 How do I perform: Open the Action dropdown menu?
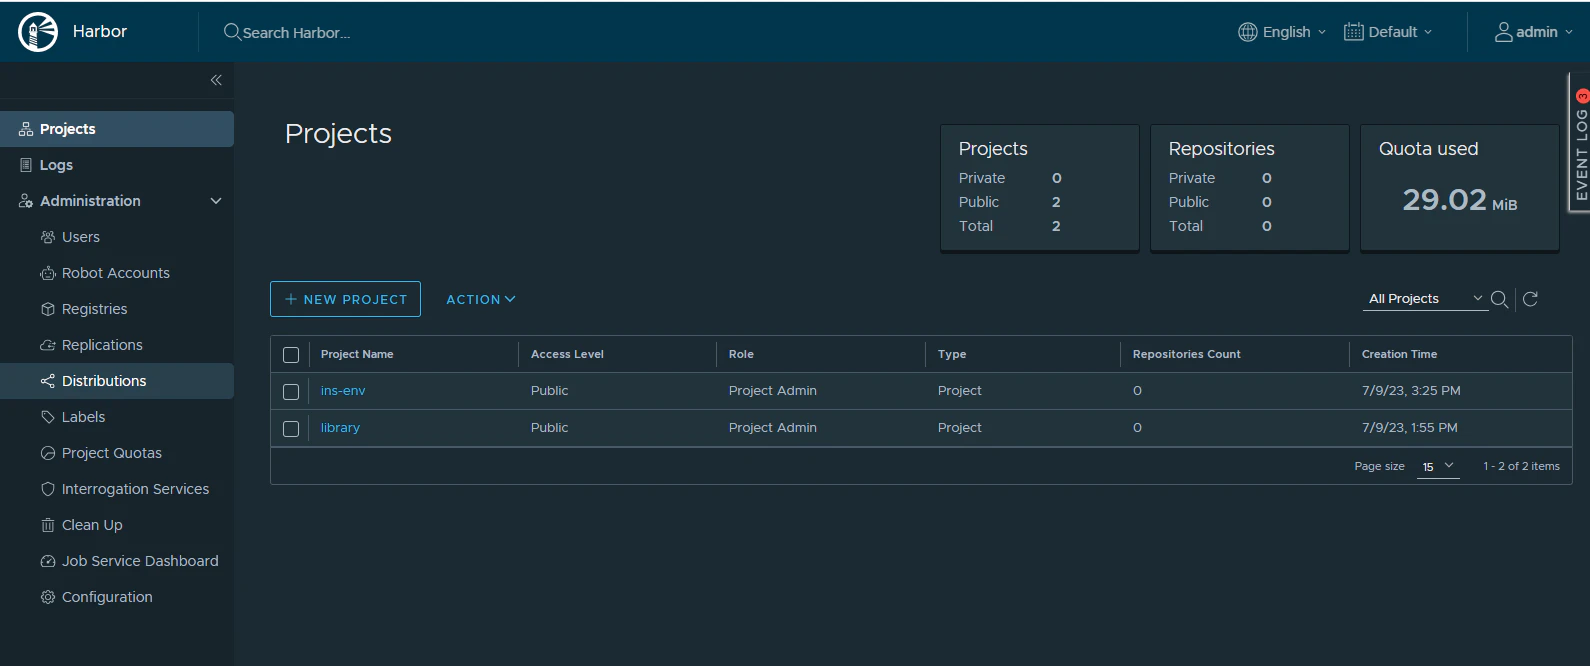[x=481, y=299]
